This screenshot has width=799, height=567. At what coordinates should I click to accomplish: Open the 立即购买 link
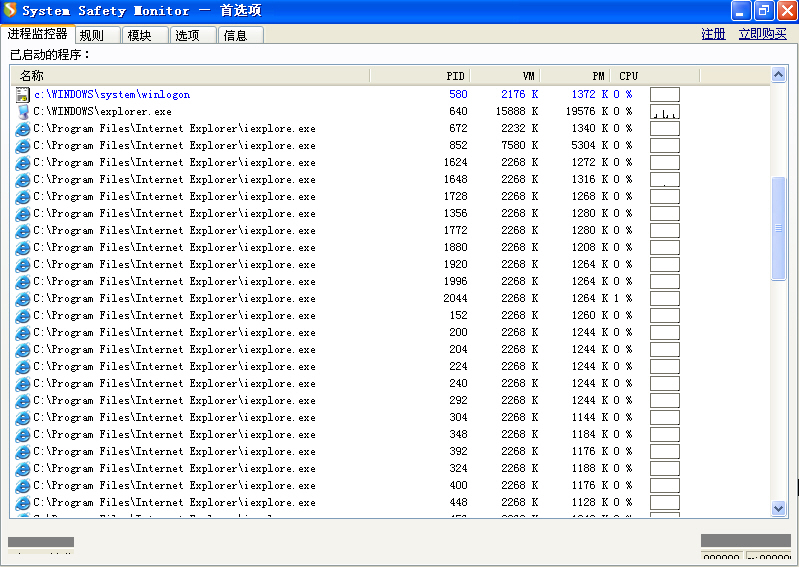(x=762, y=34)
